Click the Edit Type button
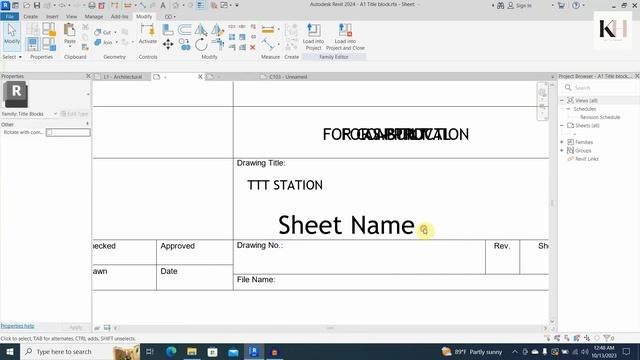The height and width of the screenshot is (360, 640). [x=75, y=114]
